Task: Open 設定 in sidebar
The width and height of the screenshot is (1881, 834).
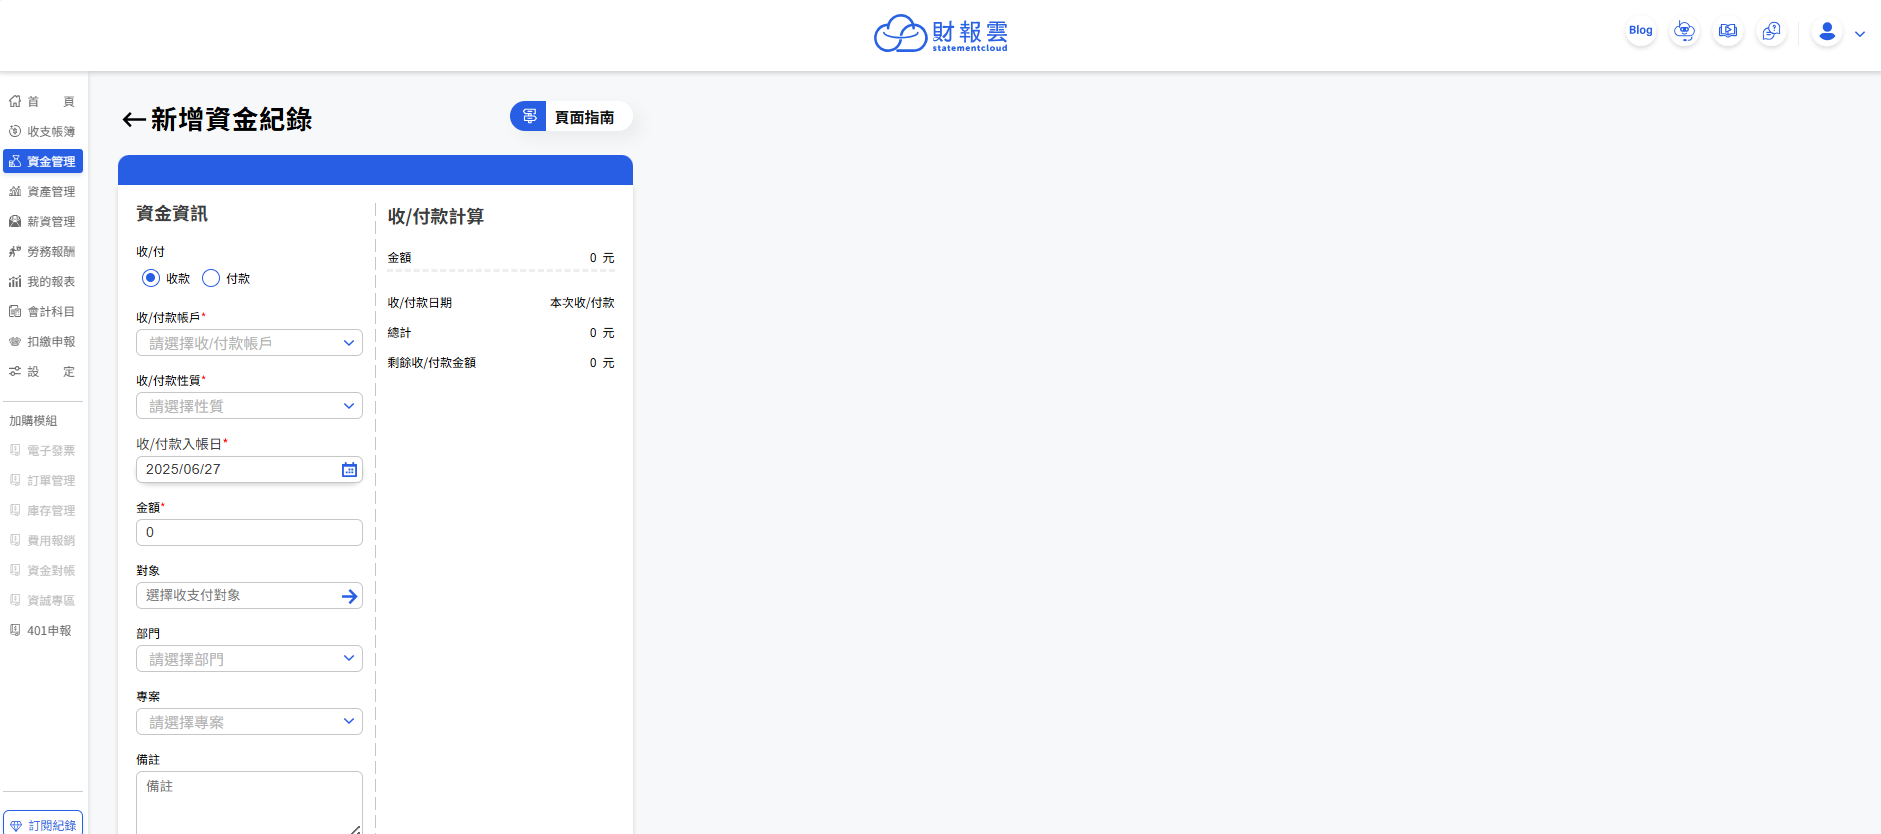Action: [42, 372]
